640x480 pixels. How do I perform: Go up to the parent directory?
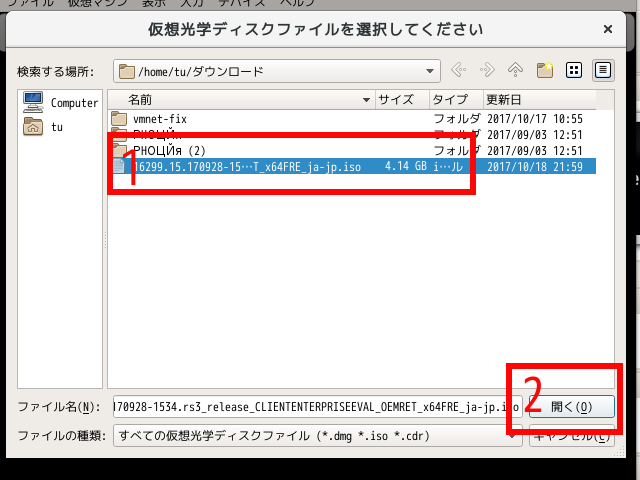[x=516, y=71]
